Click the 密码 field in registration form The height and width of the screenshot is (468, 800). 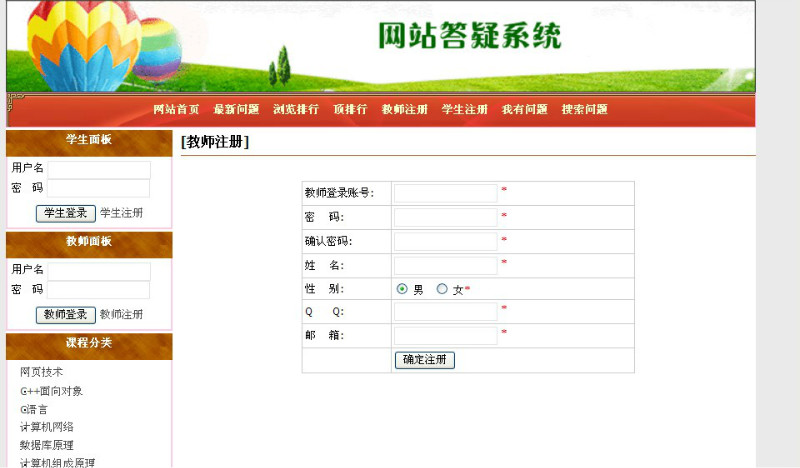point(445,217)
